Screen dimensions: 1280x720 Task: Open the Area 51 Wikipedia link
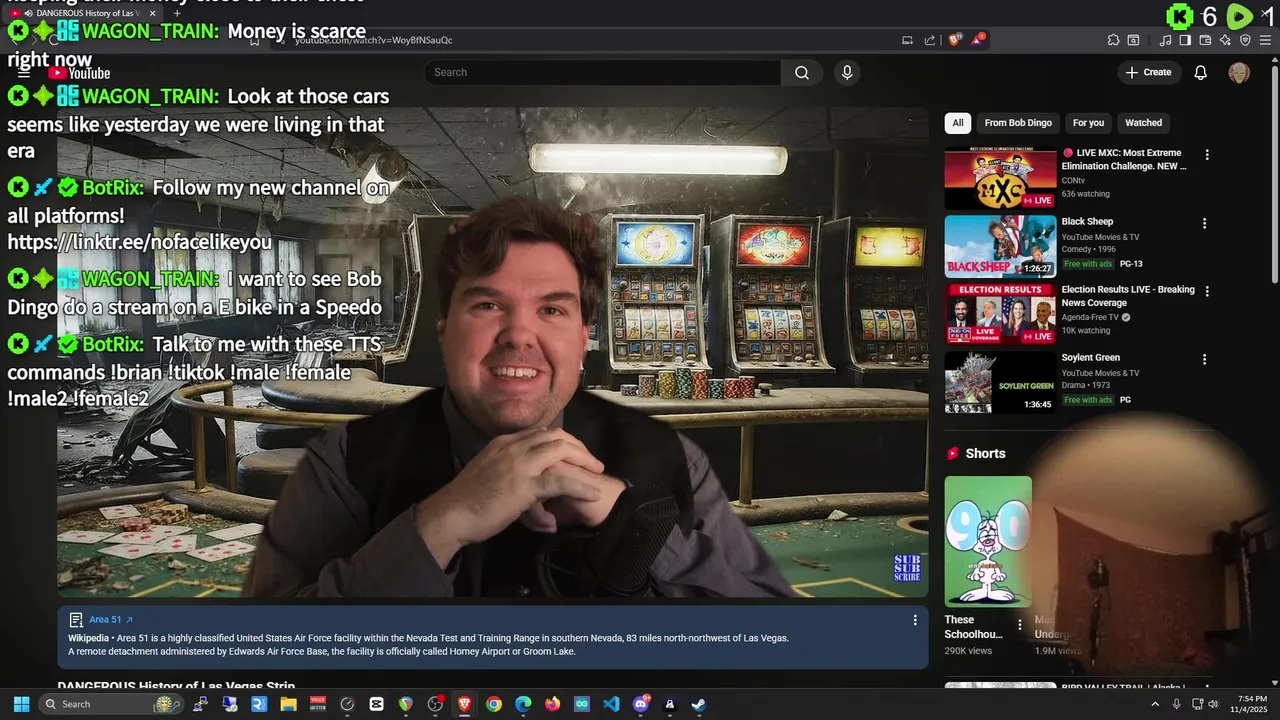click(x=111, y=620)
